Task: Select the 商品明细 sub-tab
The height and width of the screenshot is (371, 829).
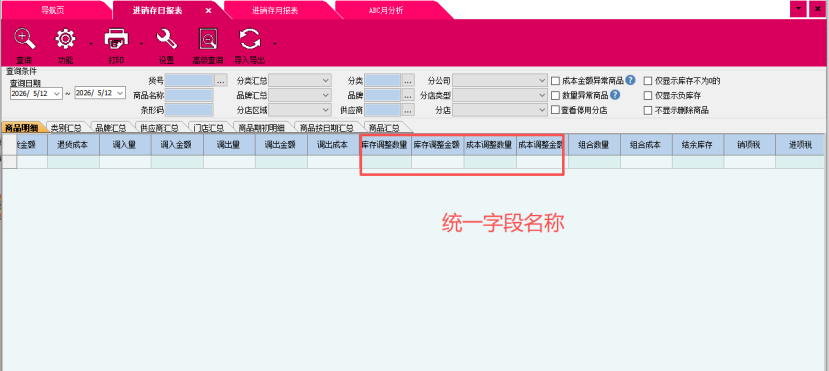Action: click(x=21, y=127)
